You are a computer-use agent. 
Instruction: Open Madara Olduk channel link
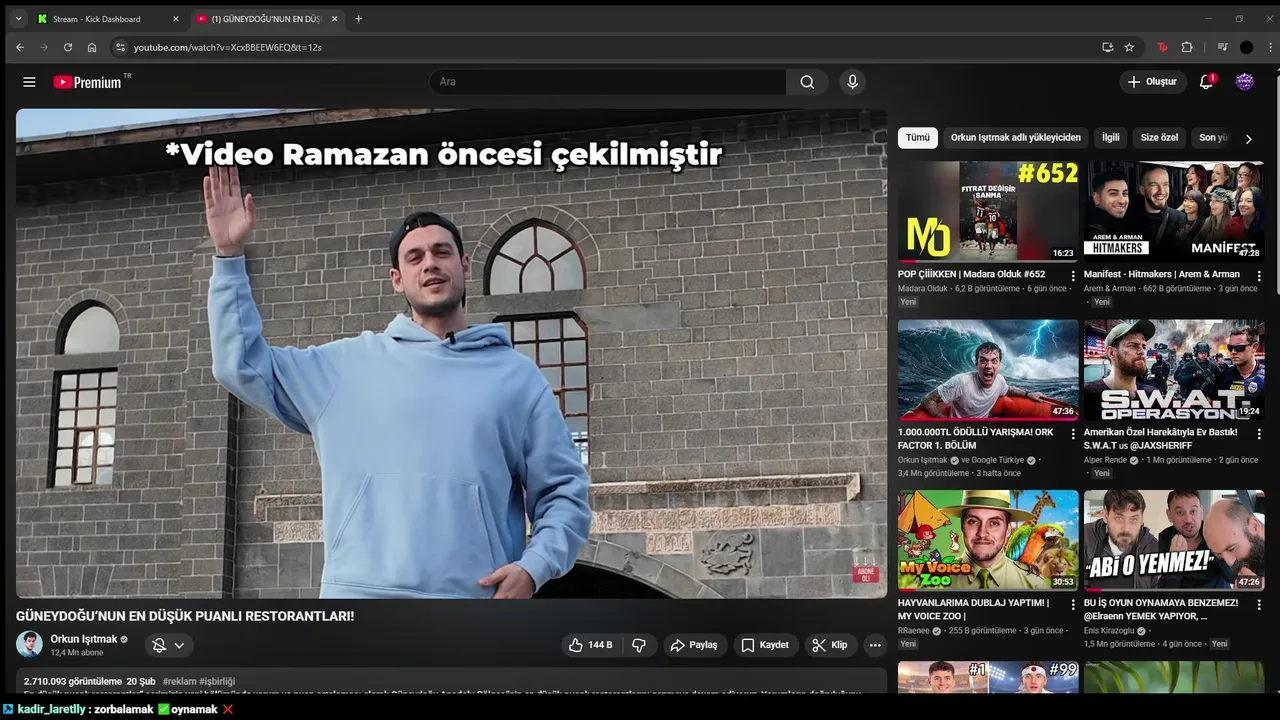pos(922,288)
